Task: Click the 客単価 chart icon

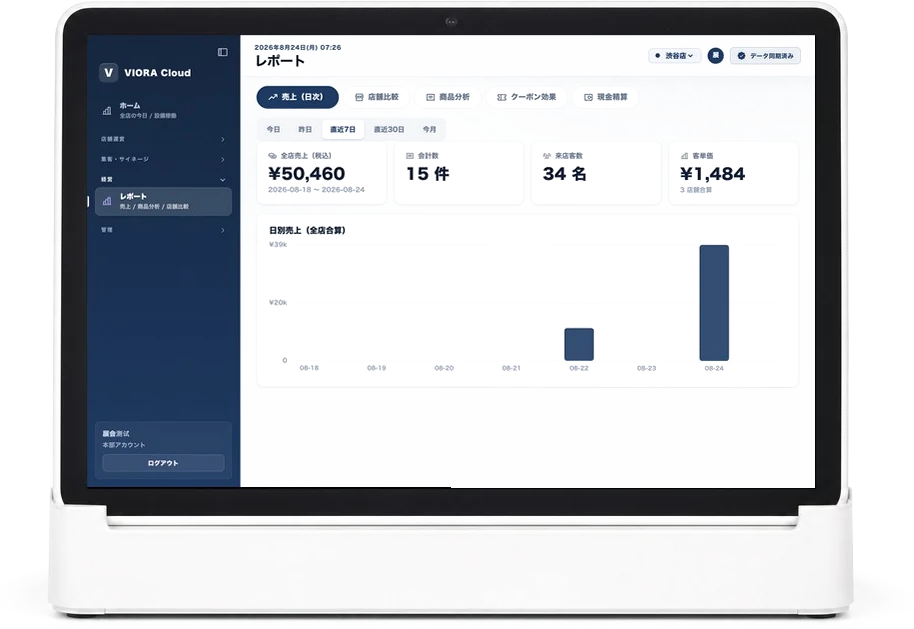Action: point(684,156)
